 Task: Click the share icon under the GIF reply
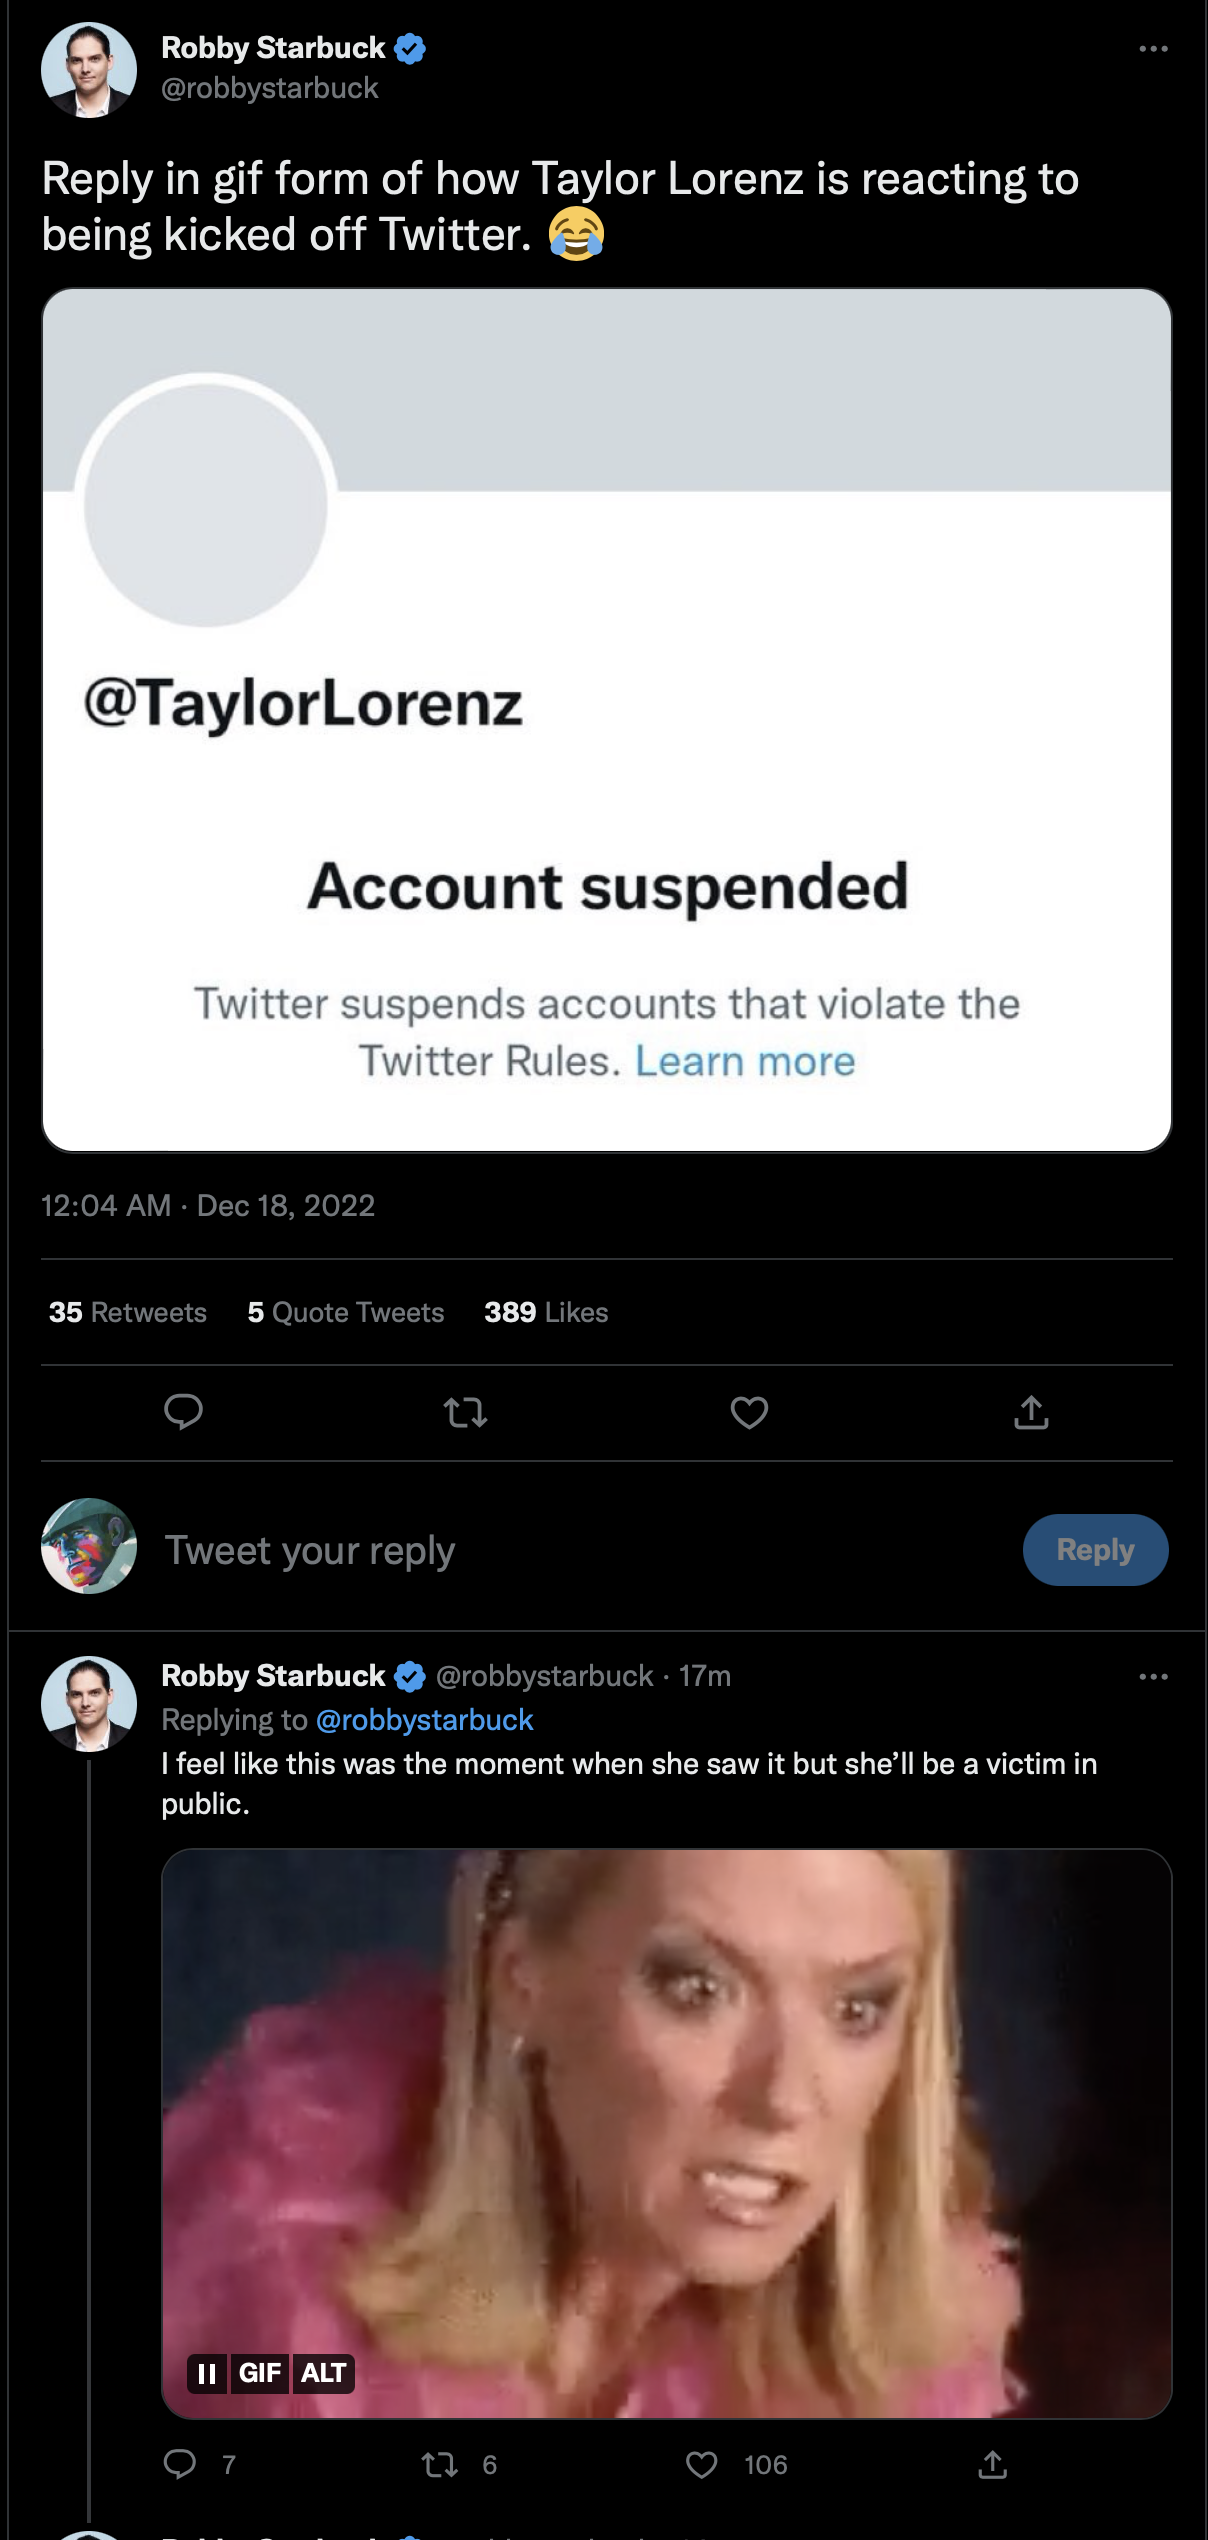coord(992,2465)
